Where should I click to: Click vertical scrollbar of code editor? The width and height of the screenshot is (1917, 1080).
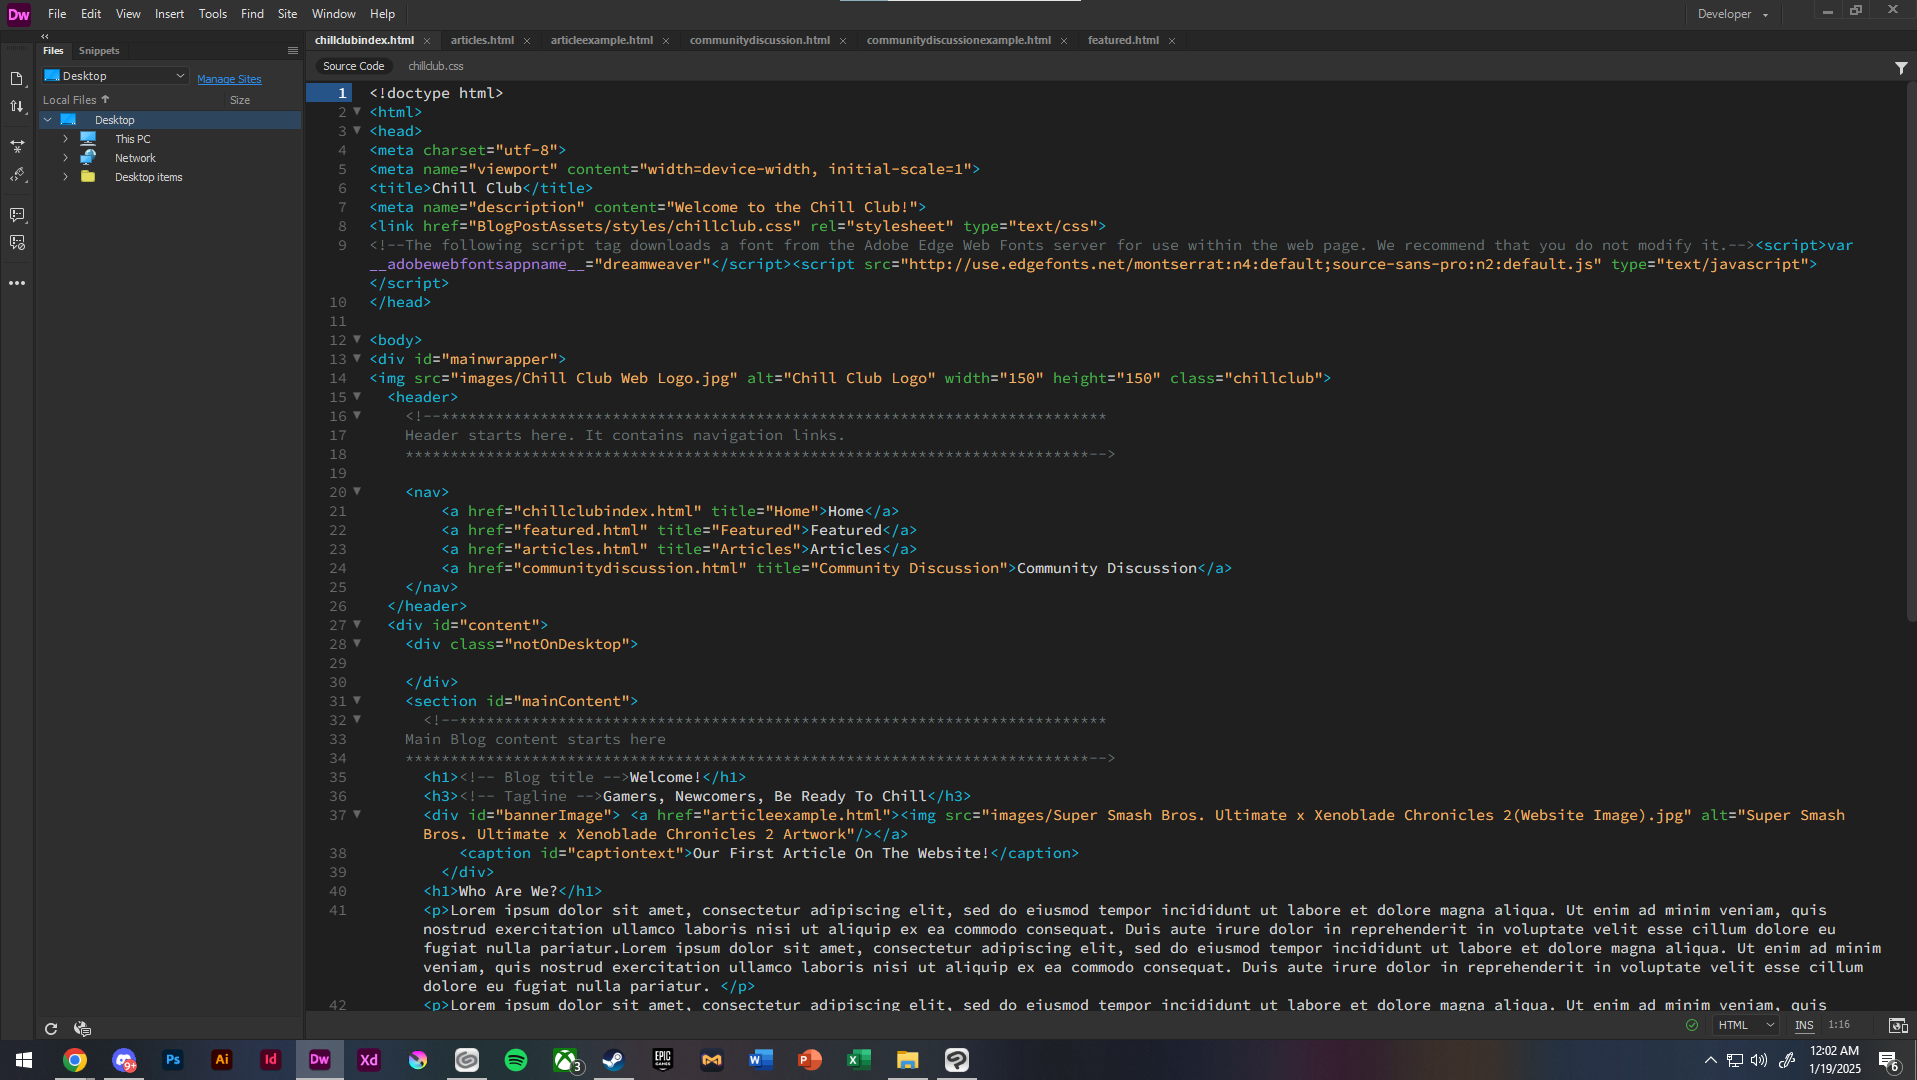(1911, 350)
